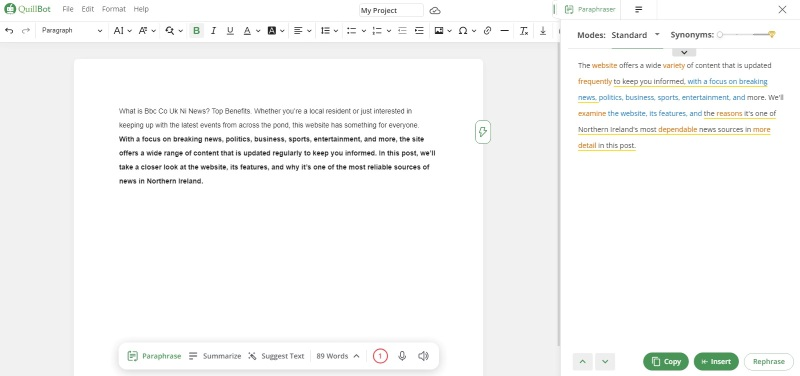800x376 pixels.
Task: Click the Suggest Text button
Action: point(276,356)
